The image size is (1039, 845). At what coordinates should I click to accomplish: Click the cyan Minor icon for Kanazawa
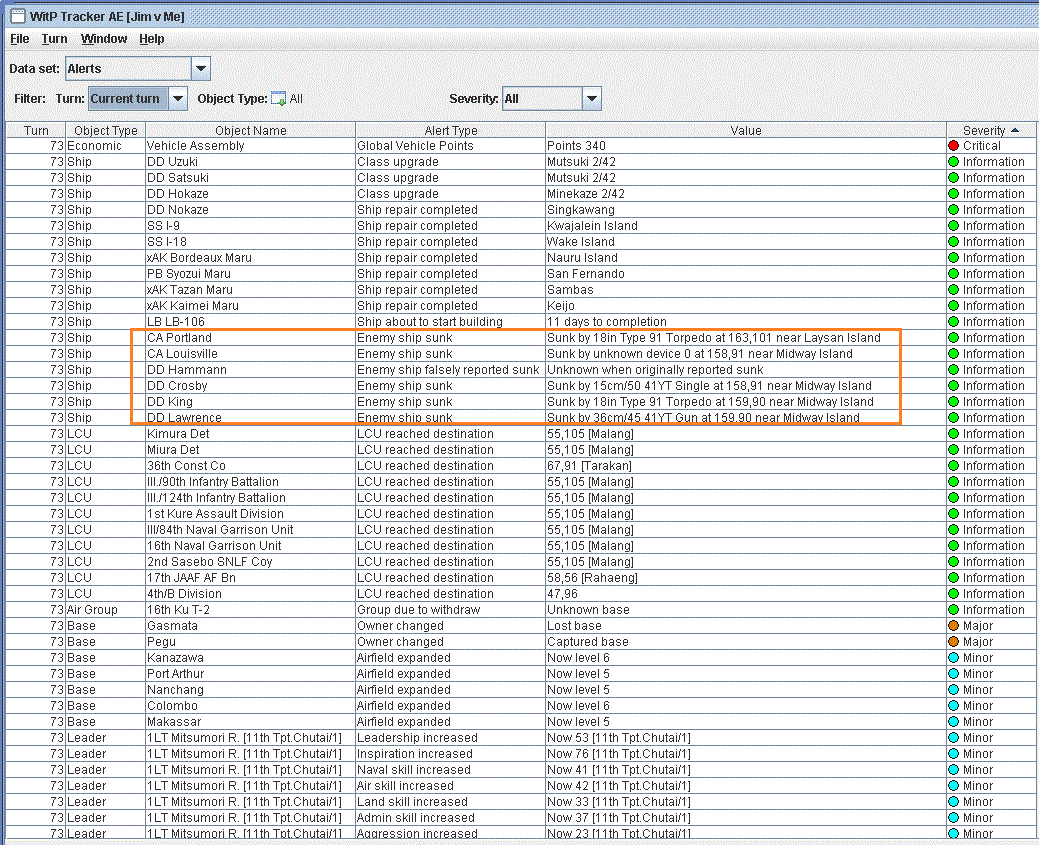(954, 657)
